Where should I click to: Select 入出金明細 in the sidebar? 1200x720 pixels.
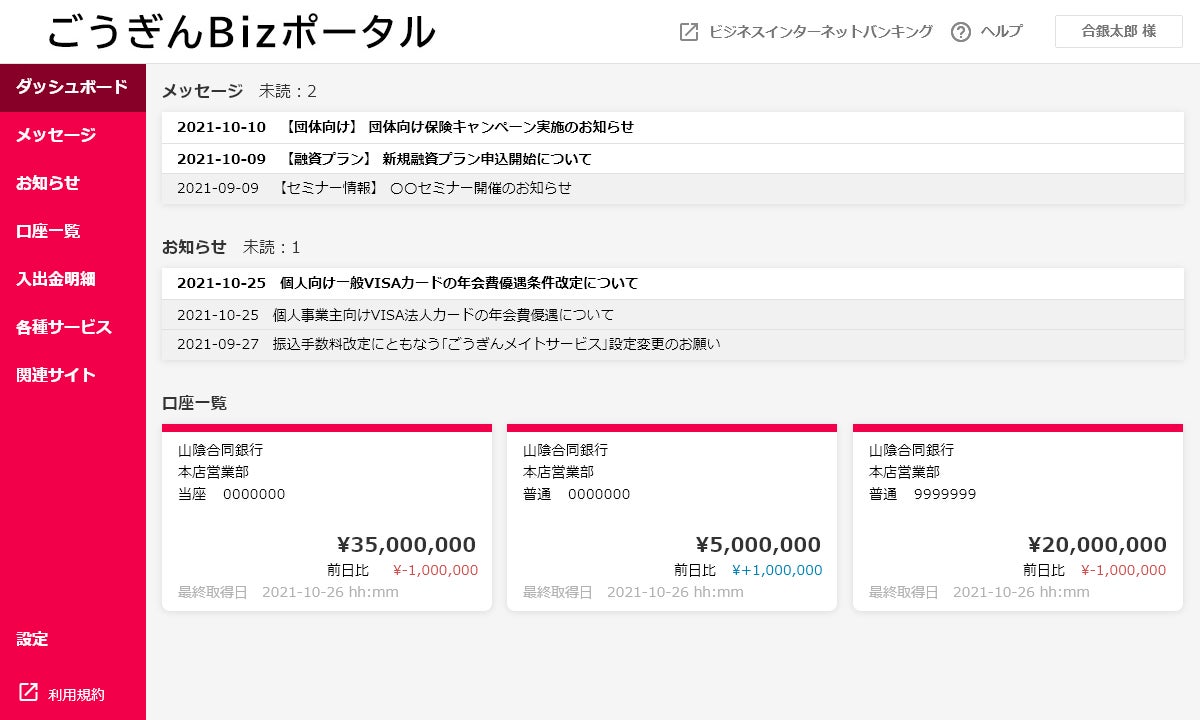[x=56, y=279]
